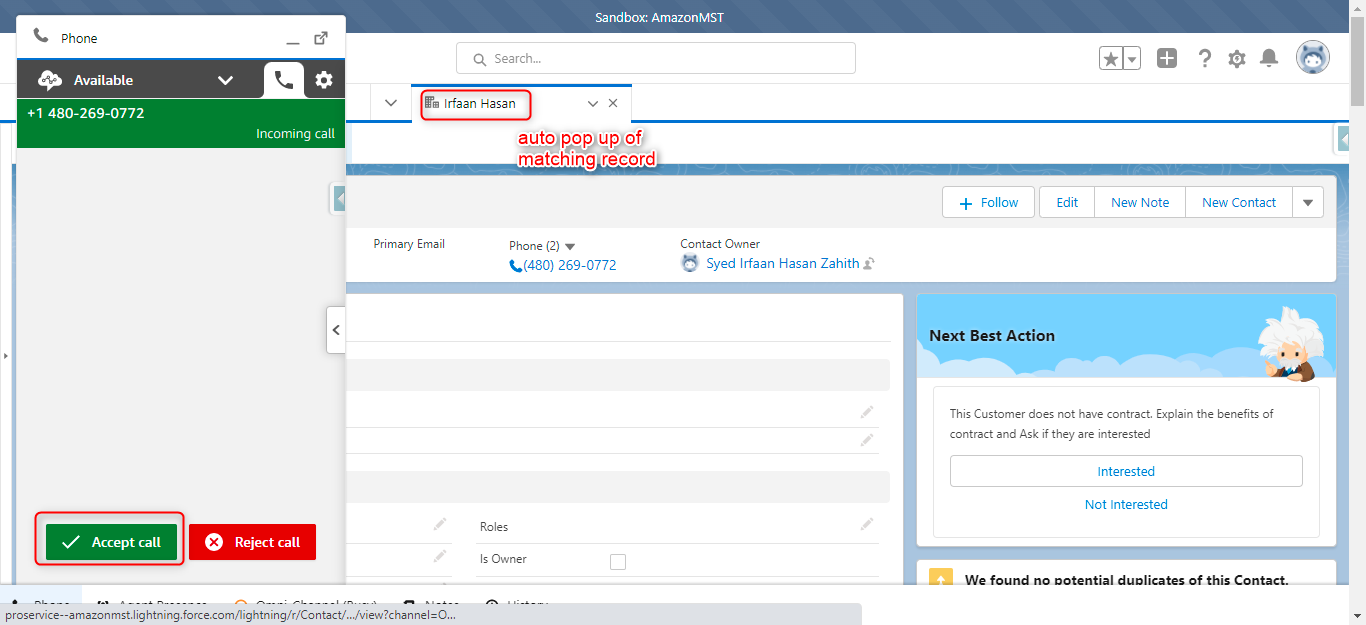Click the Interested response link
Screen dimensions: 1366x625
(x=1126, y=471)
